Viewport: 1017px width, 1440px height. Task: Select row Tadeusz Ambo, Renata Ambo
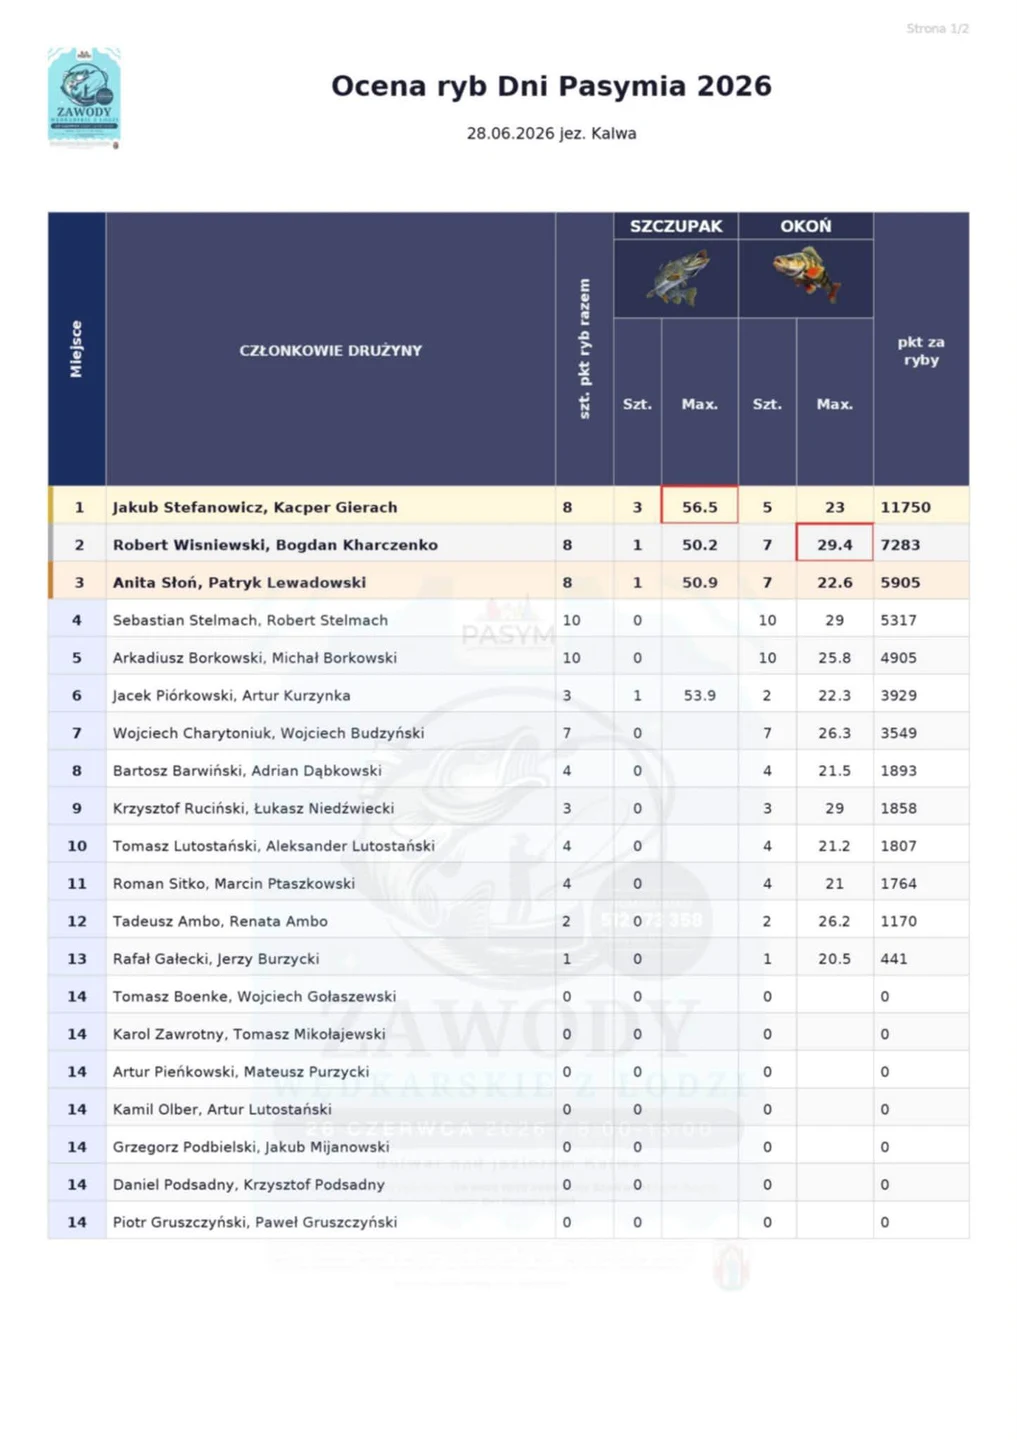(508, 920)
